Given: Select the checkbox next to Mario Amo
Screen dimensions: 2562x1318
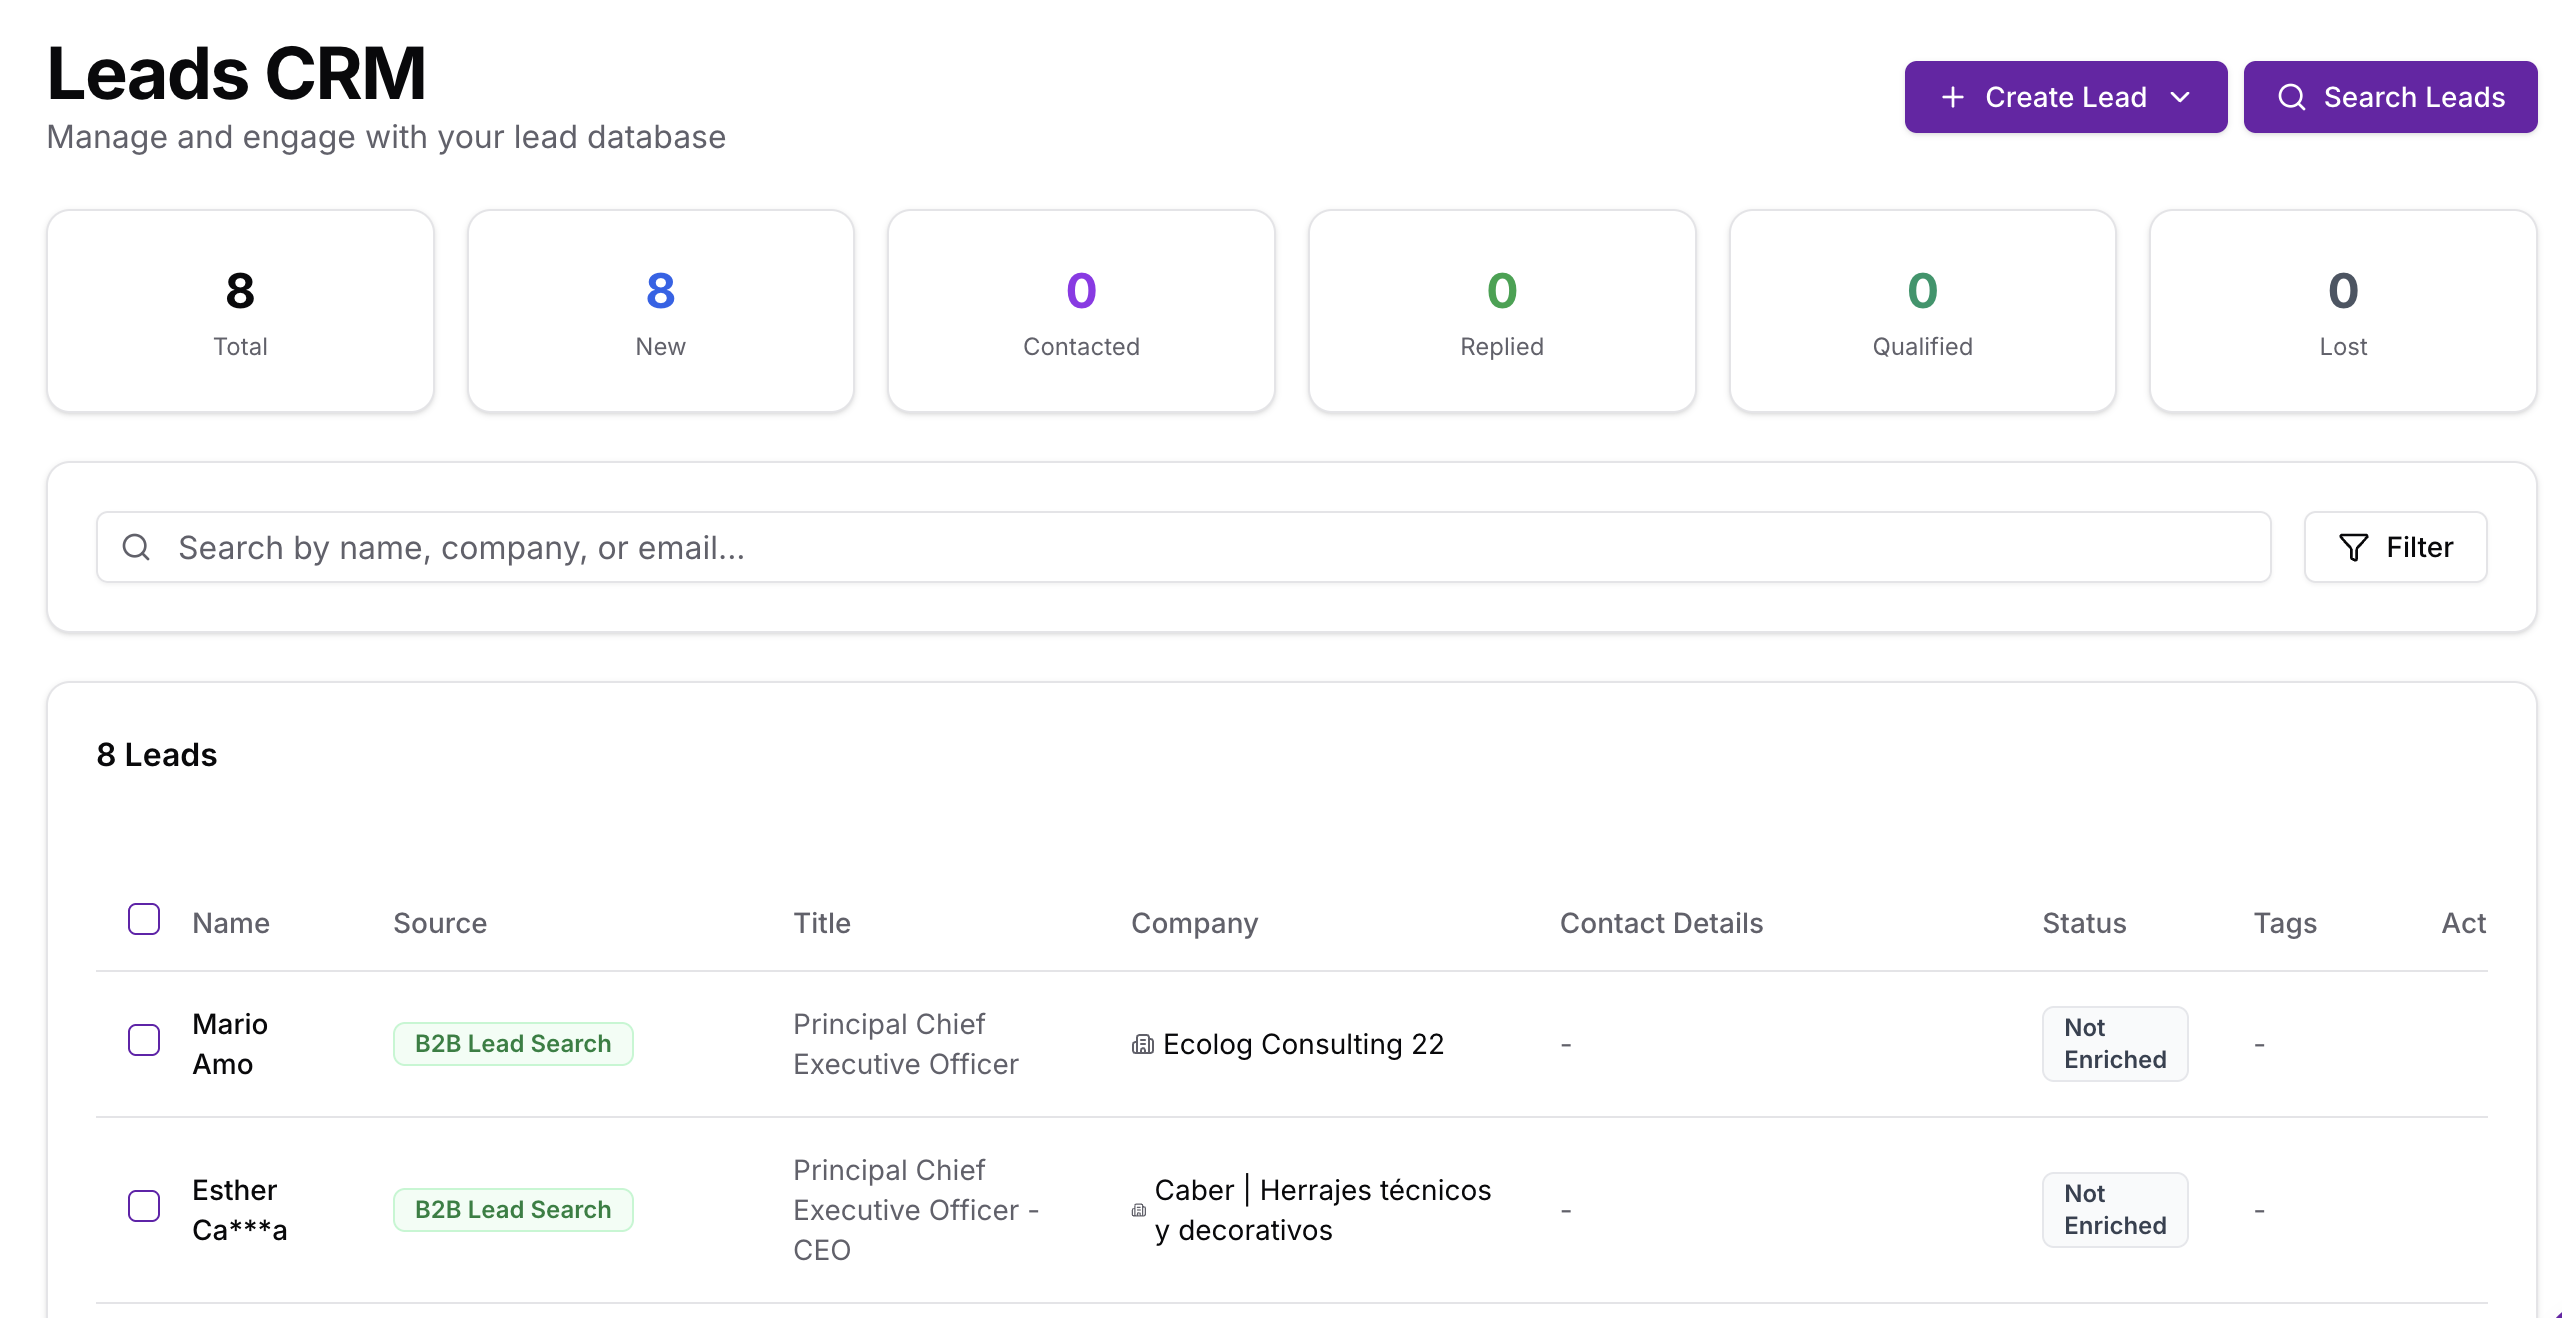Looking at the screenshot, I should pyautogui.click(x=144, y=1041).
